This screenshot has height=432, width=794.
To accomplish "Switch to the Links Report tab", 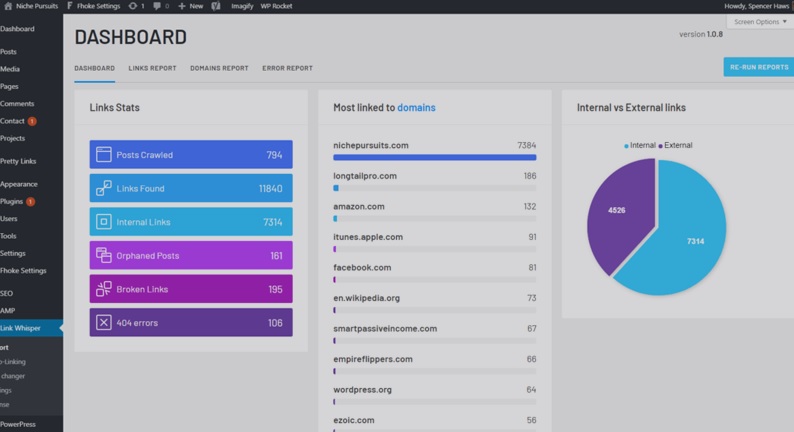I will tap(152, 68).
